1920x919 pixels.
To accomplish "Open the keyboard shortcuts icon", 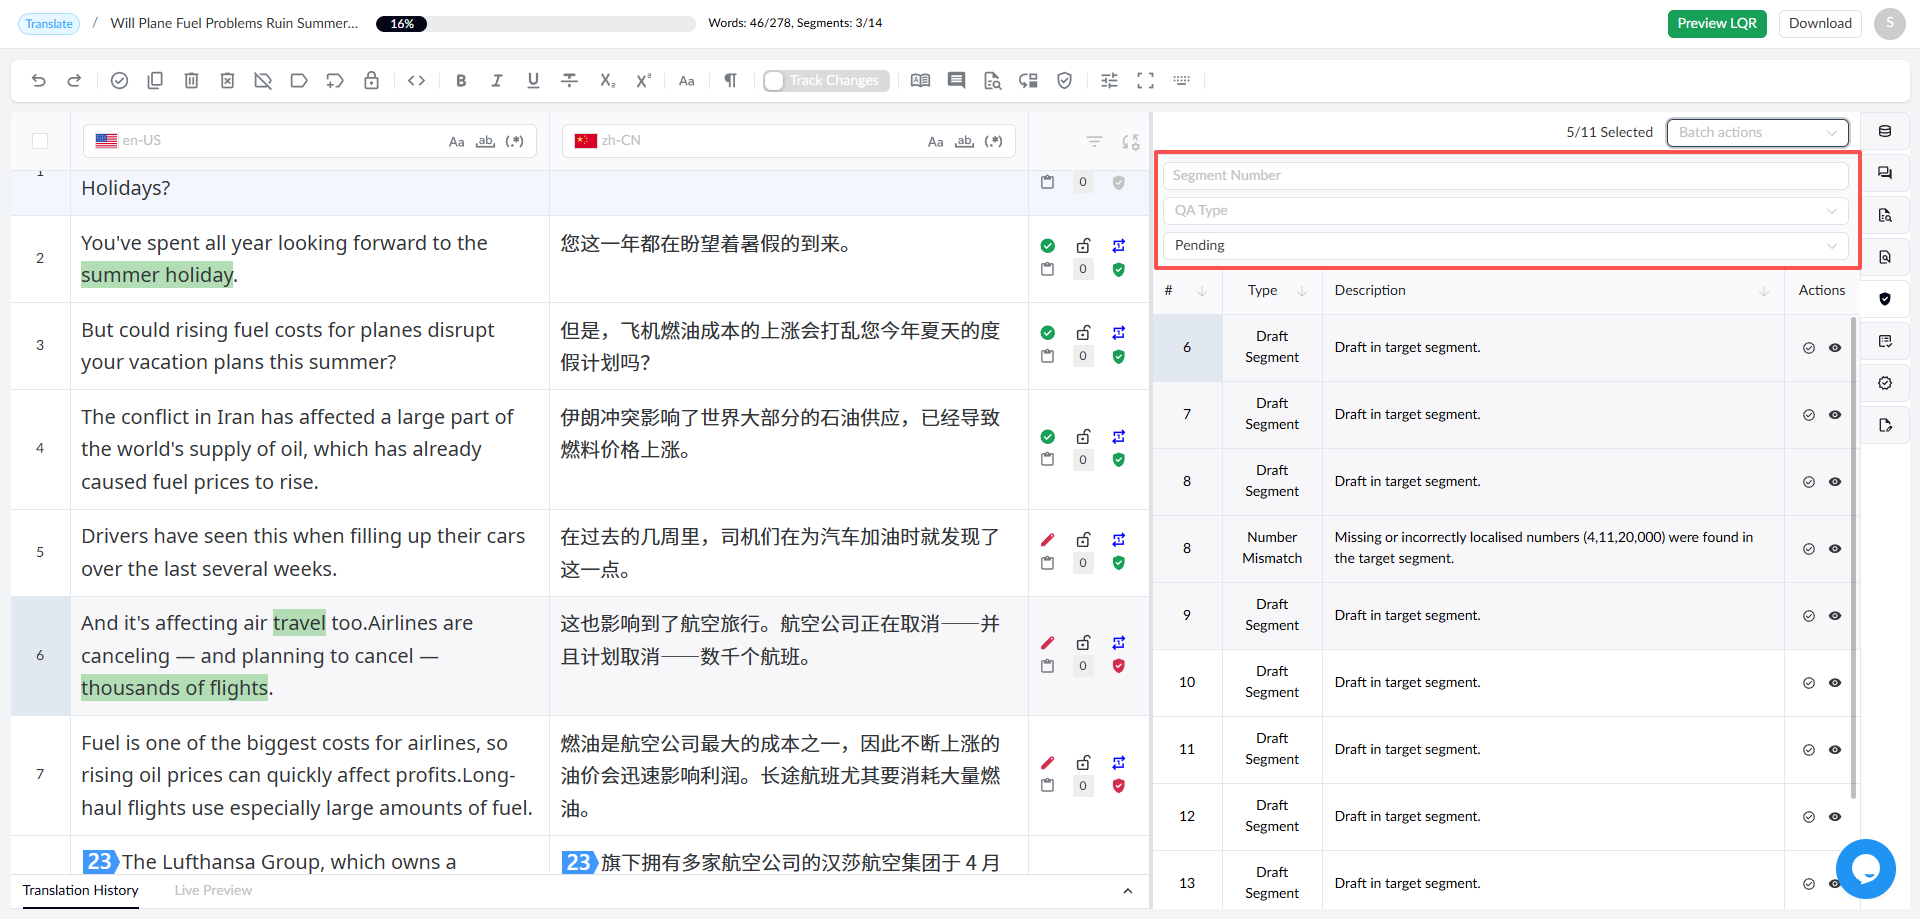I will click(x=1182, y=81).
